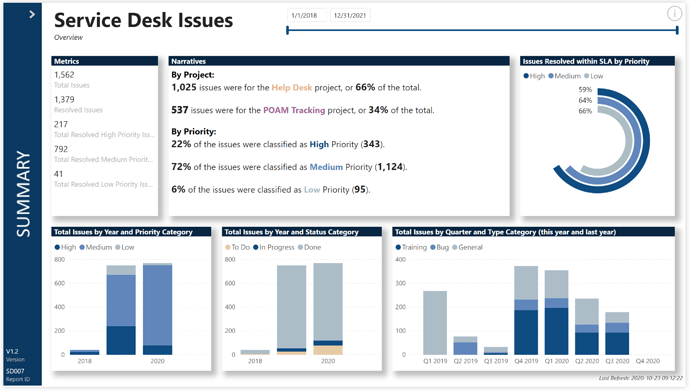Edit the 12/31/2021 end date field

(350, 15)
